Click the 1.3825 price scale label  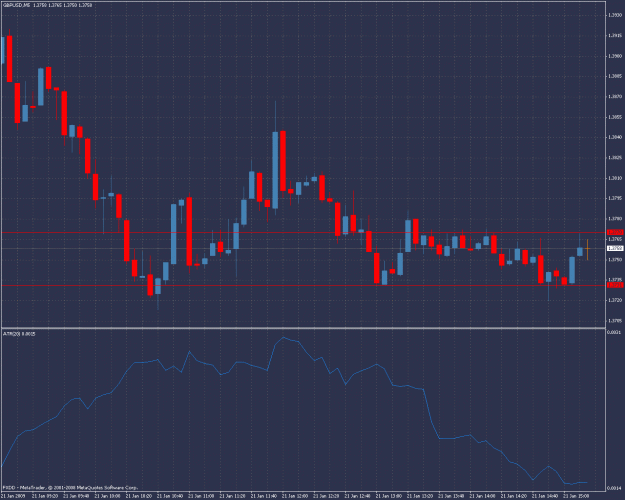pos(615,157)
